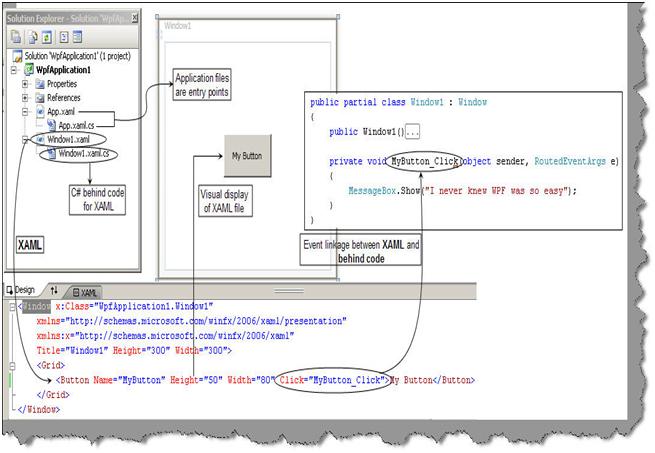Click the Show All Files toolbar icon

tap(33, 37)
